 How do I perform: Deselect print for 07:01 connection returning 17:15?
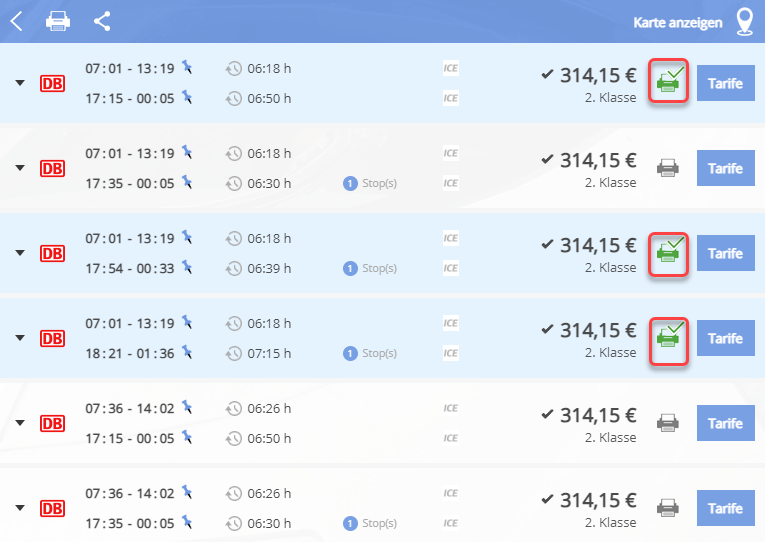click(668, 80)
